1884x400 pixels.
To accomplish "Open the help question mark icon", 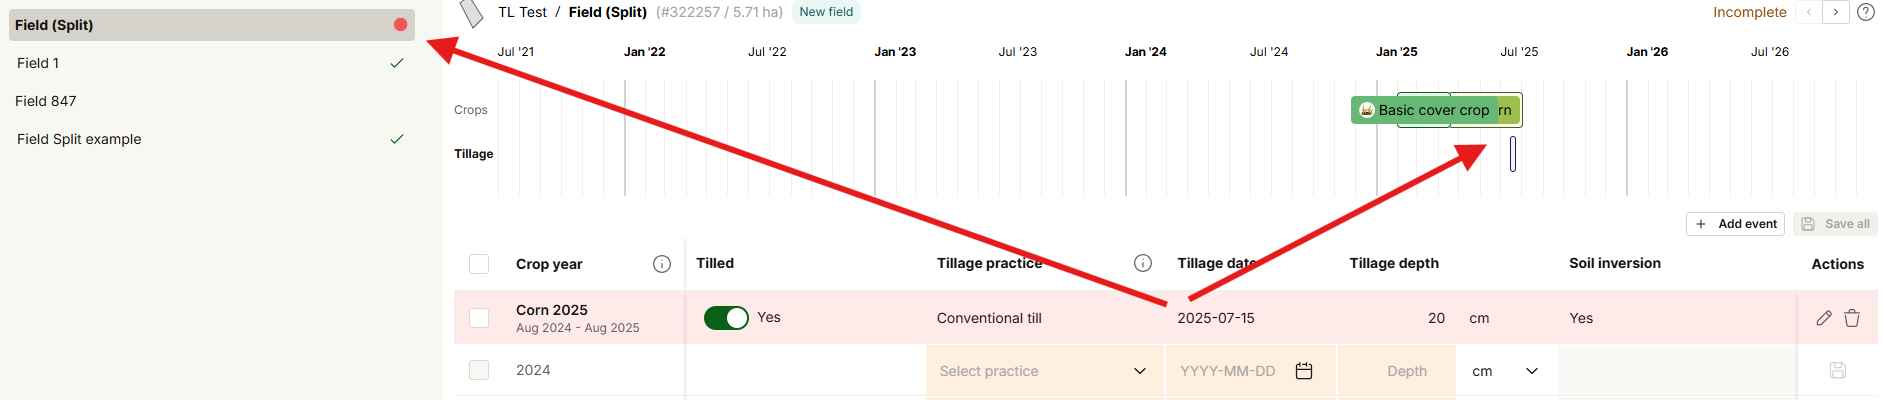I will [x=1866, y=12].
